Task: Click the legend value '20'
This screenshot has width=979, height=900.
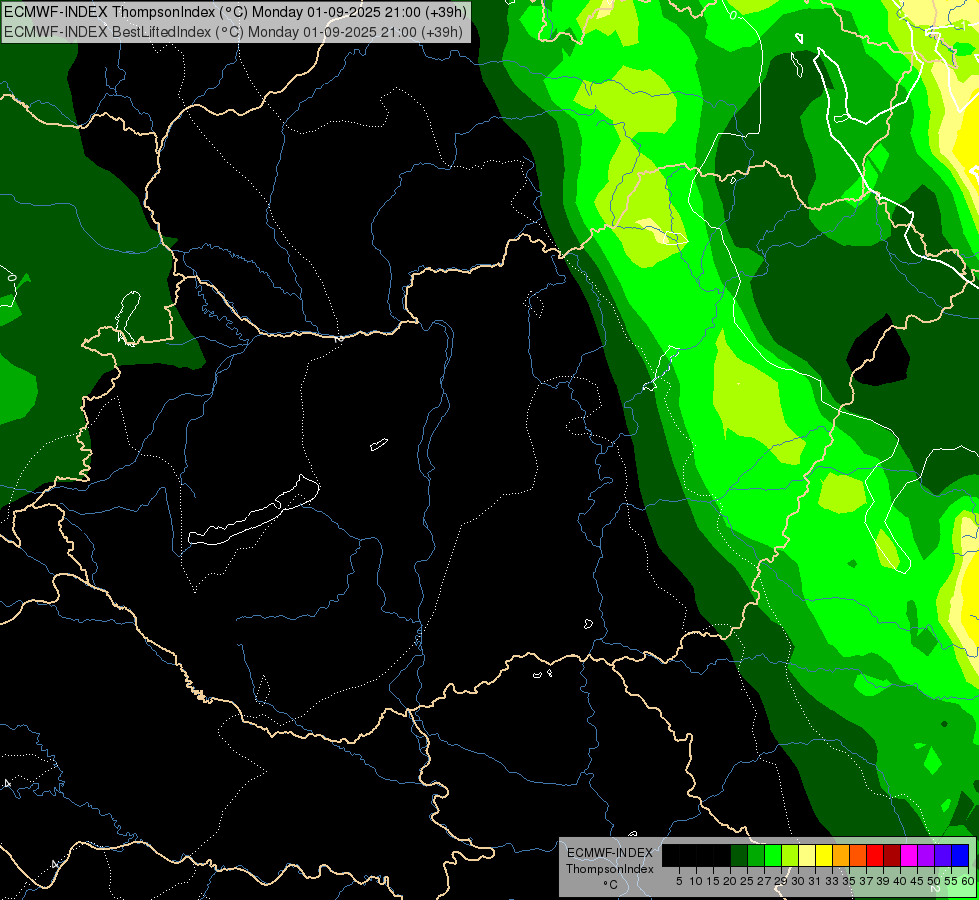Action: [730, 881]
